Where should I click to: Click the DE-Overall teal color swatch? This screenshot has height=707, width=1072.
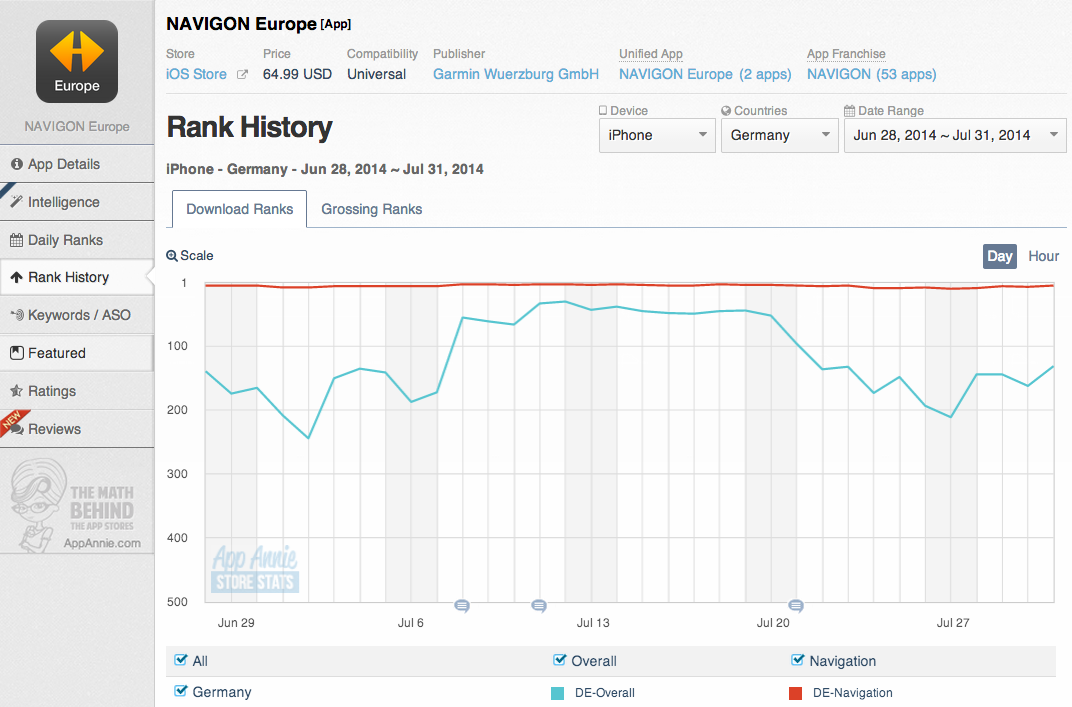click(x=557, y=693)
